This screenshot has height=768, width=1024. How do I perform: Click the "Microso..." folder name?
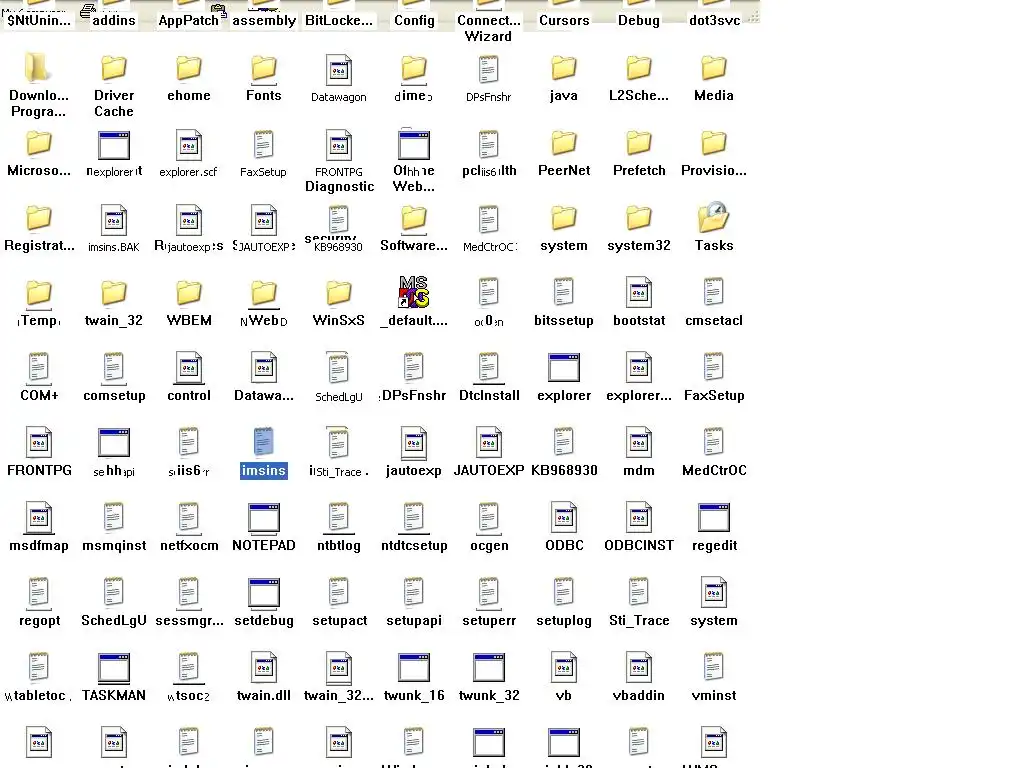tap(39, 170)
